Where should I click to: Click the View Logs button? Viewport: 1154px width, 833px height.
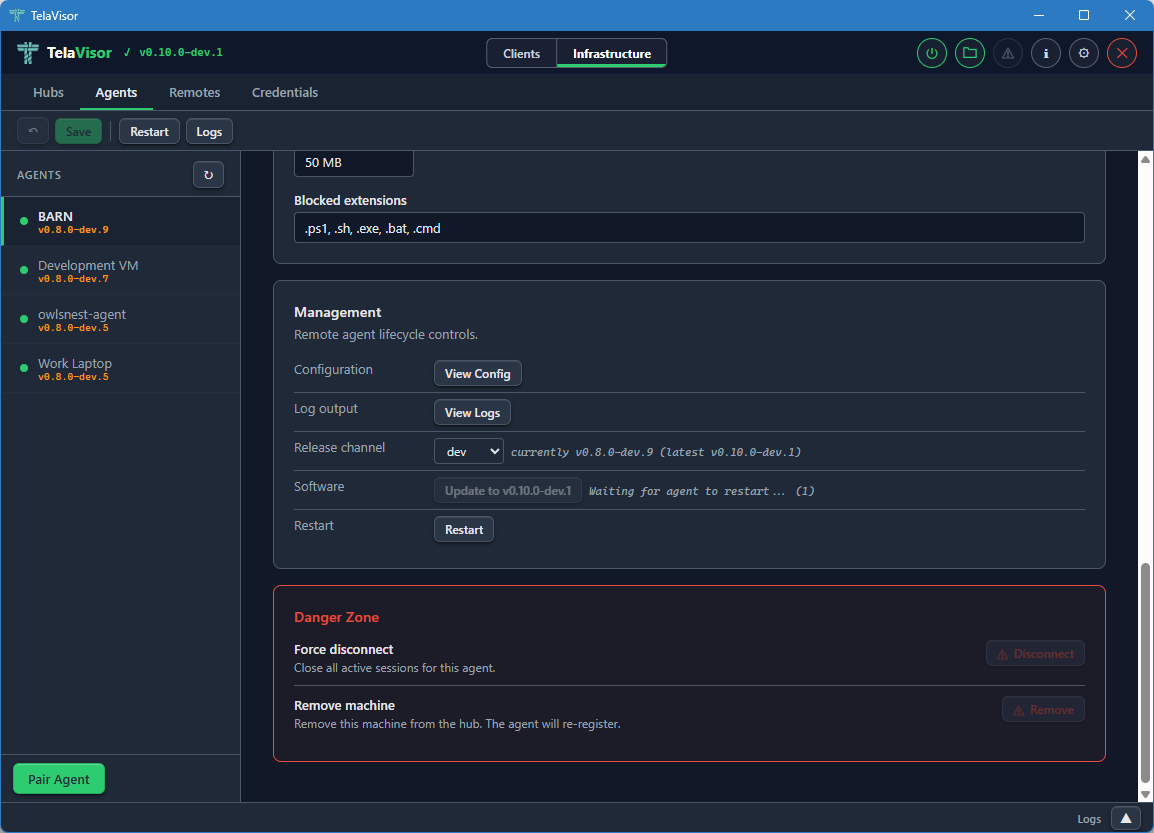click(x=472, y=413)
